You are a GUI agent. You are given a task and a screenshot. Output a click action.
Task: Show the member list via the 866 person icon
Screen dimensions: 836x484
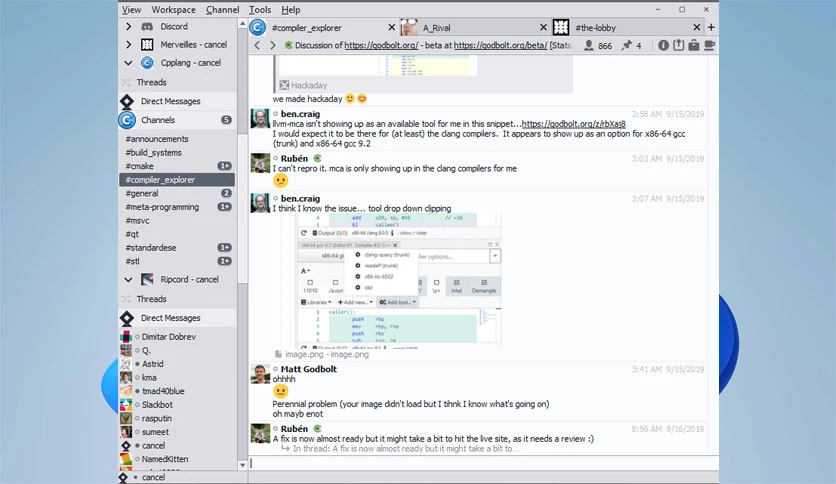589,45
